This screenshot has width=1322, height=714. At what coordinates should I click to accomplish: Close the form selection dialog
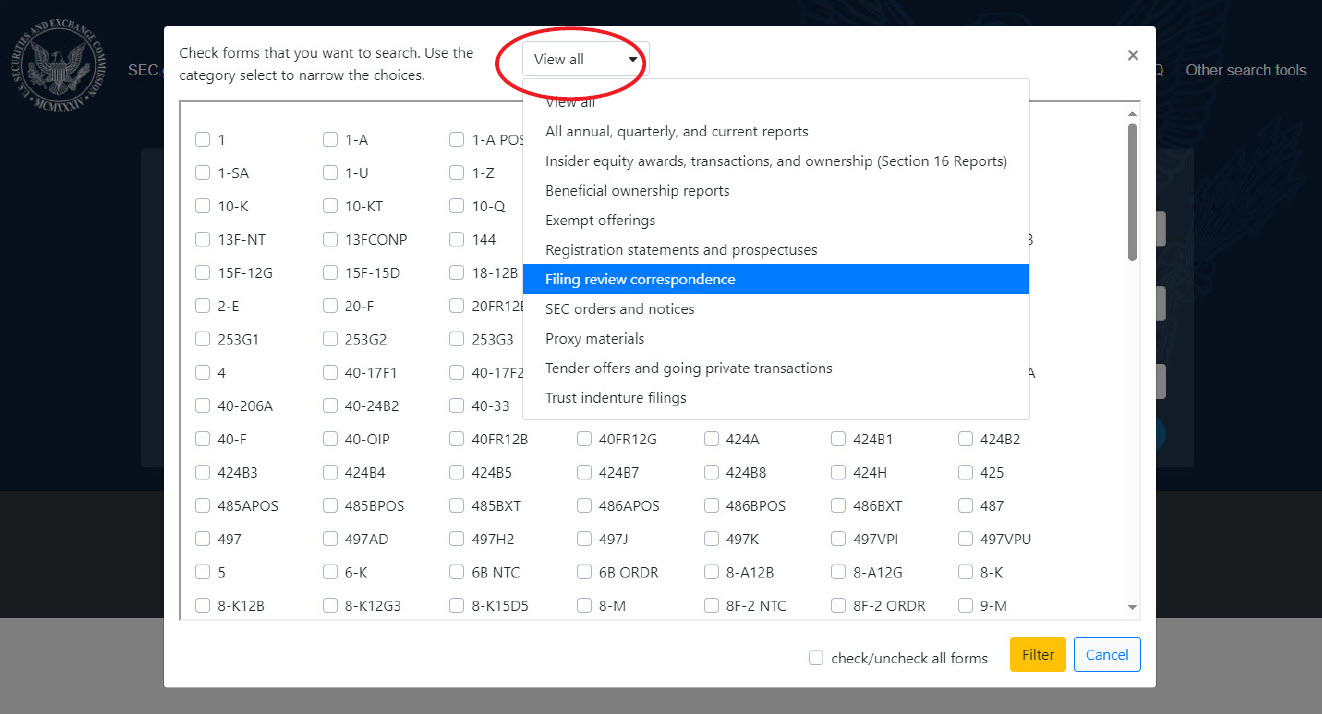click(1132, 56)
